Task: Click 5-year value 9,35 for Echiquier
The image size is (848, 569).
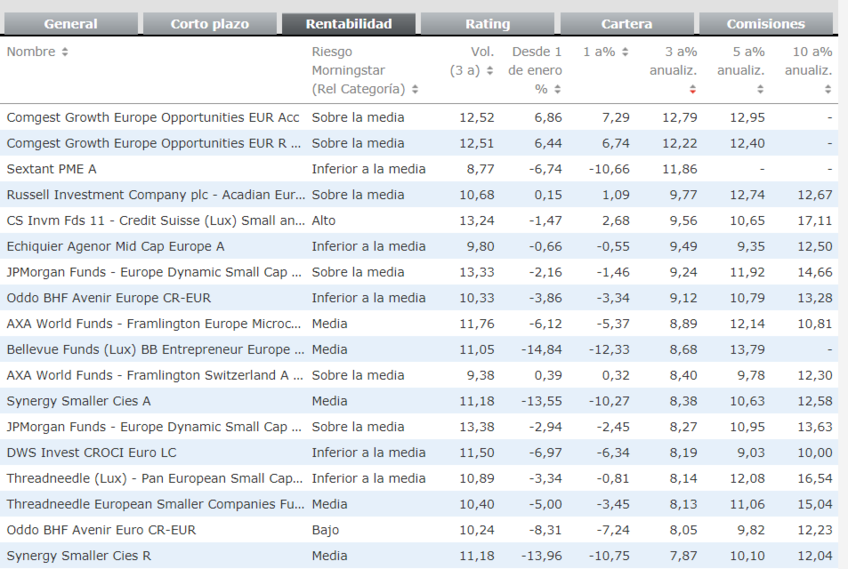Action: (x=751, y=247)
